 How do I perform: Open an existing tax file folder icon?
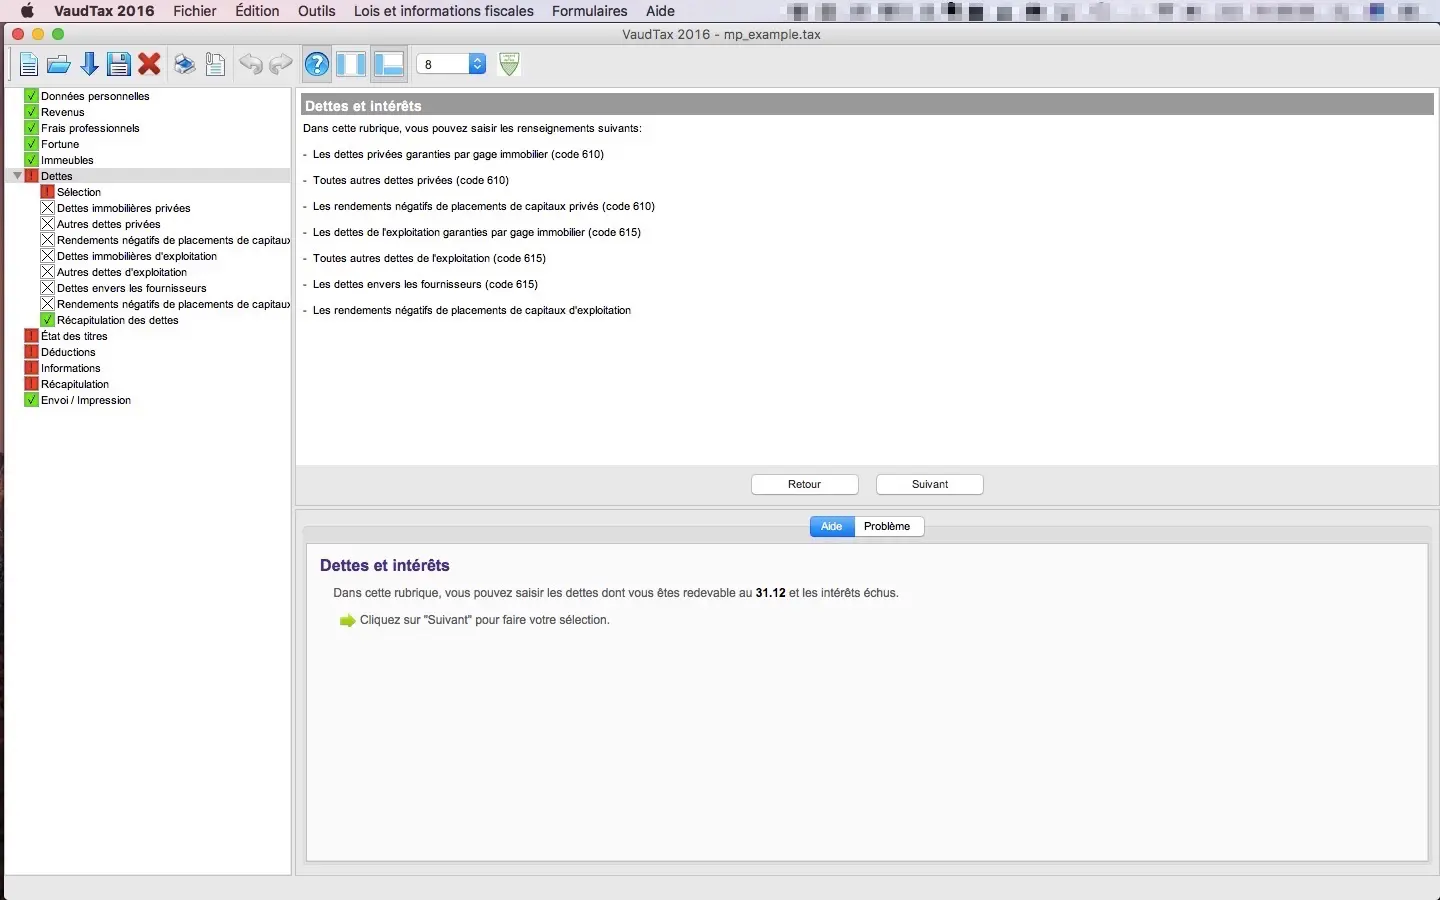(x=59, y=65)
